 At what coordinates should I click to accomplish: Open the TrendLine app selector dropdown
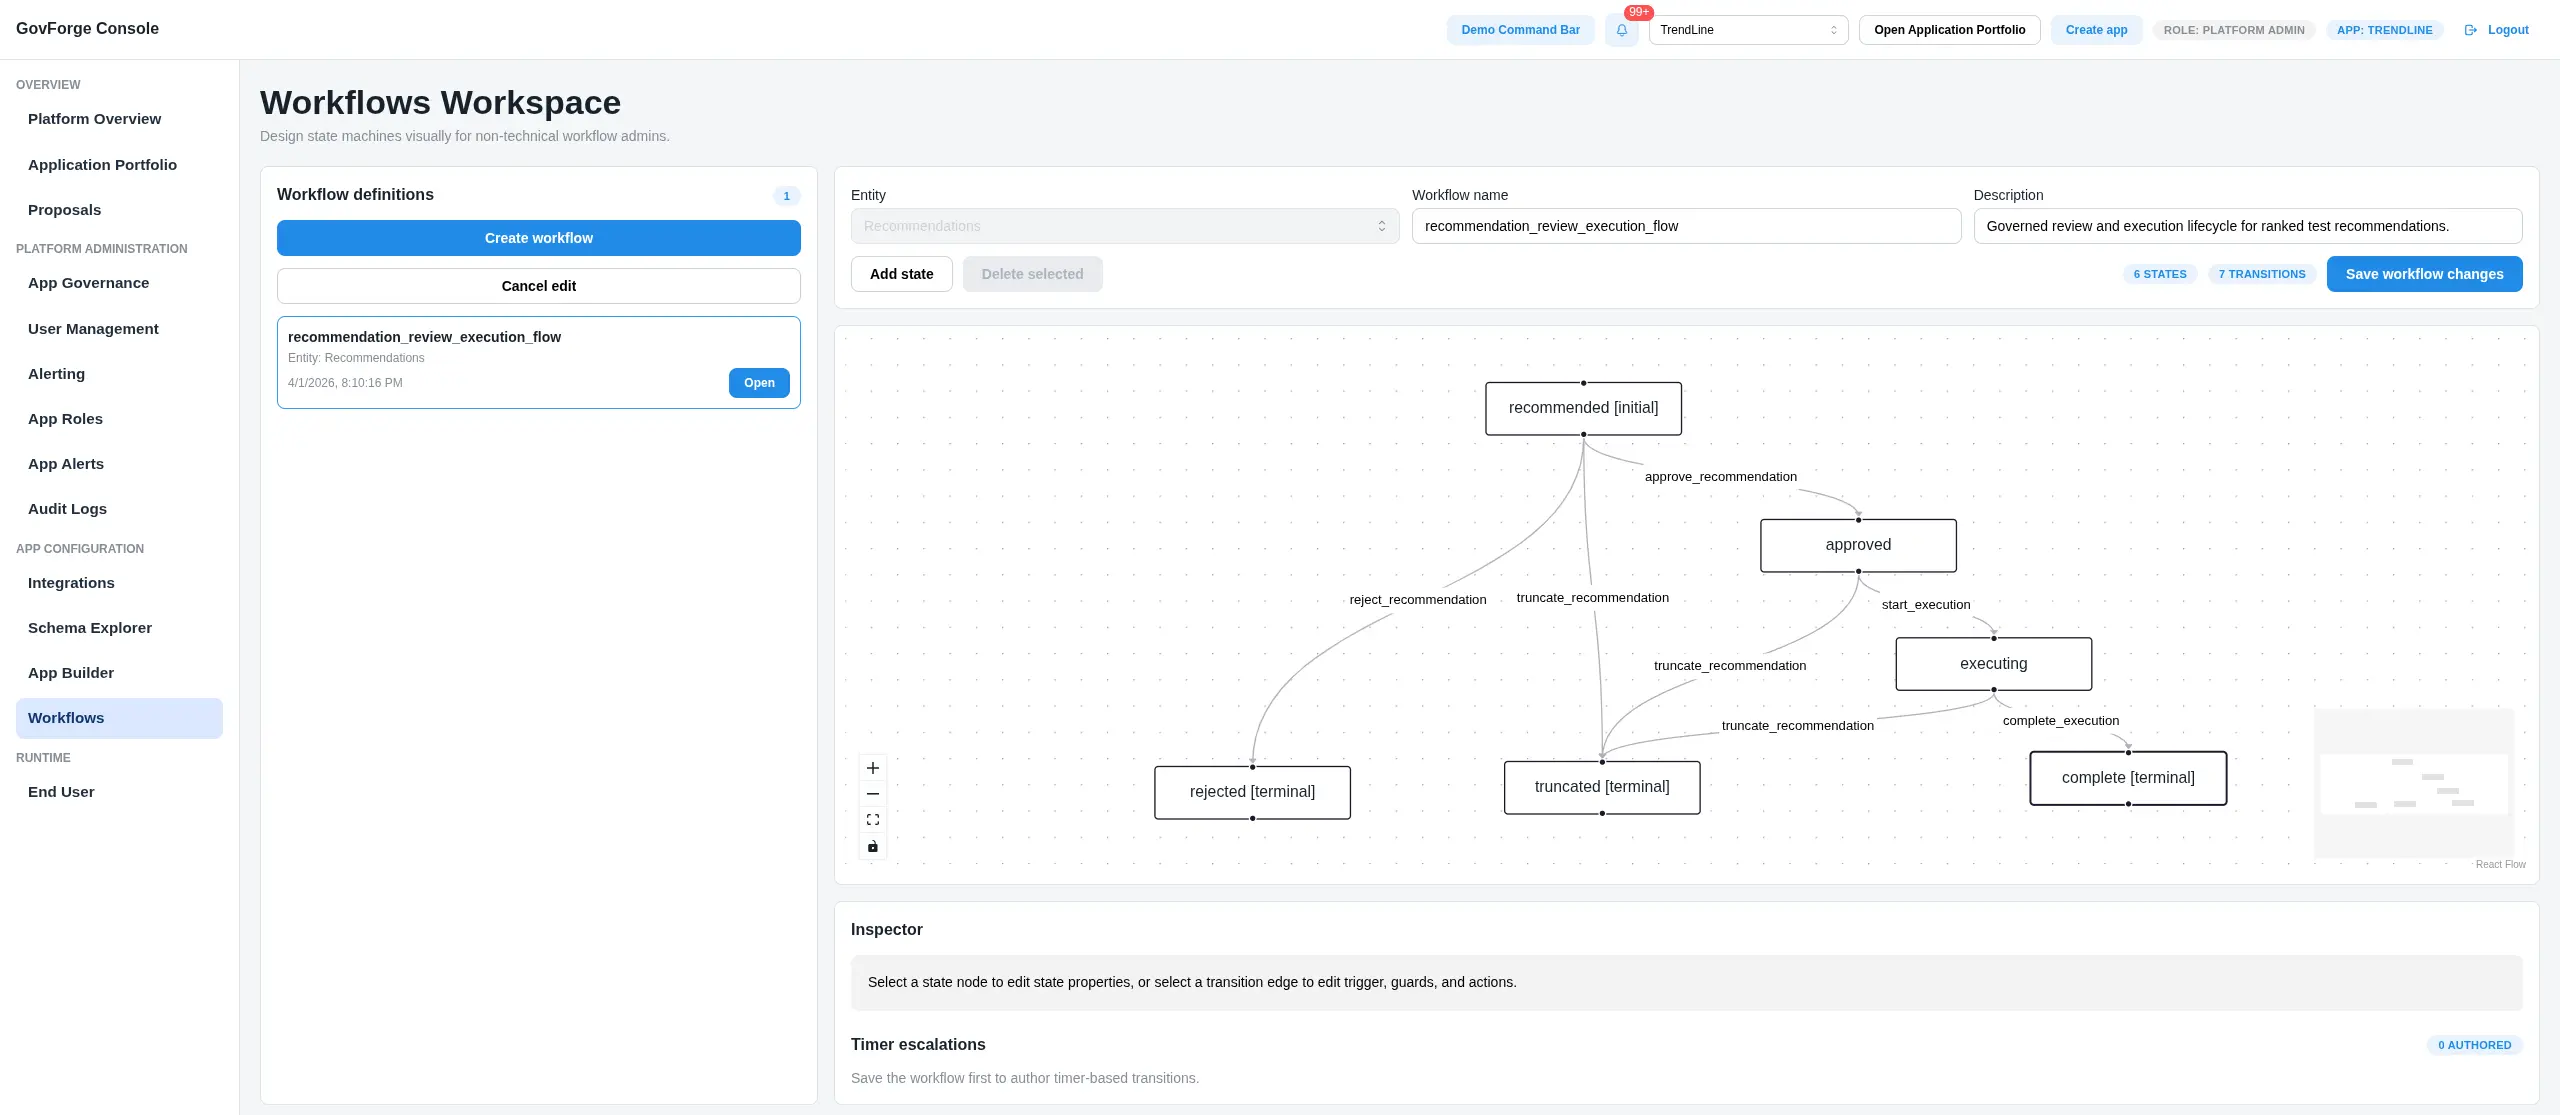1748,30
